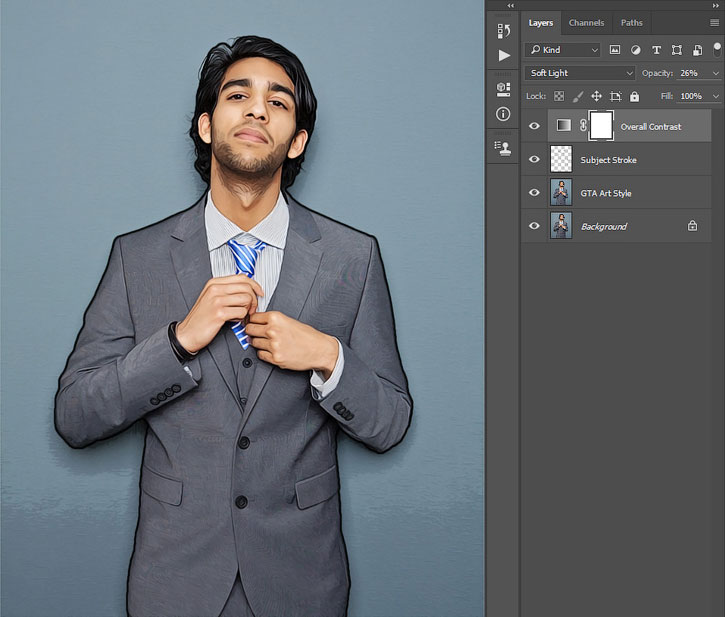This screenshot has height=617, width=725.
Task: Select the Overall Contrast layer mask thumbnail
Action: [x=601, y=126]
